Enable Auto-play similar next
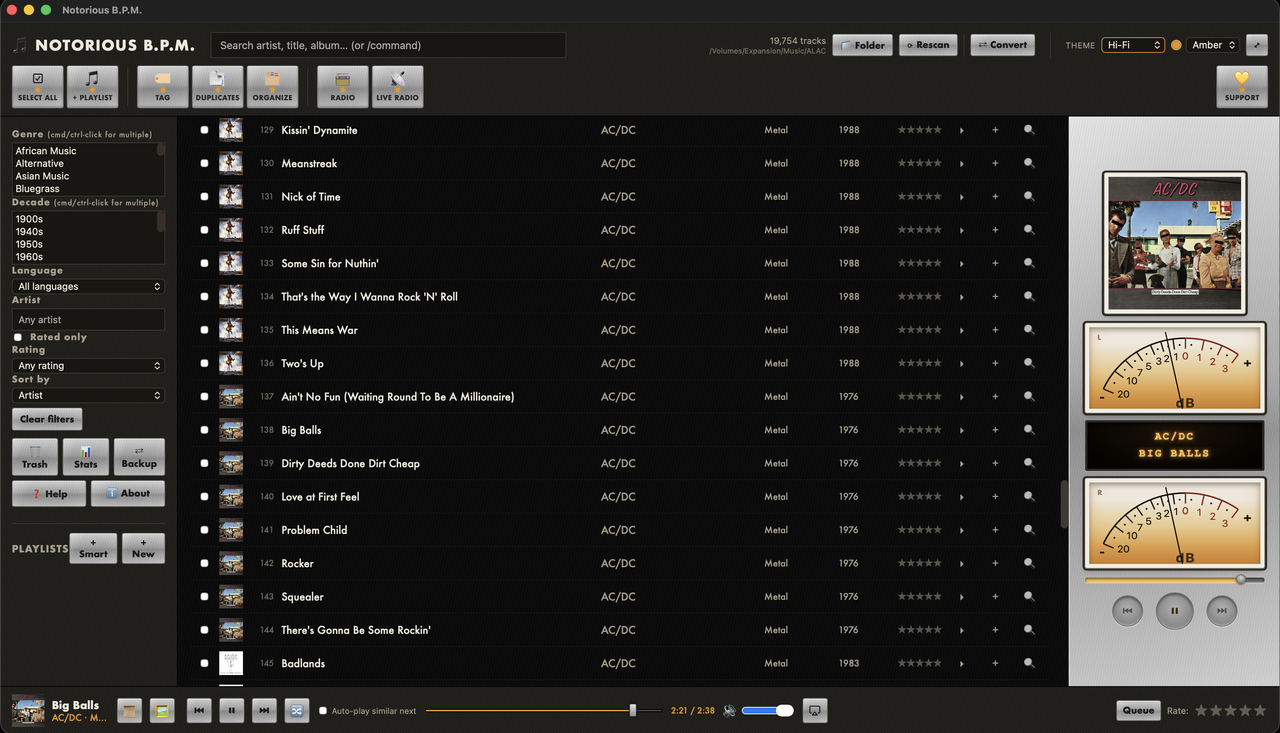This screenshot has width=1280, height=733. [323, 711]
